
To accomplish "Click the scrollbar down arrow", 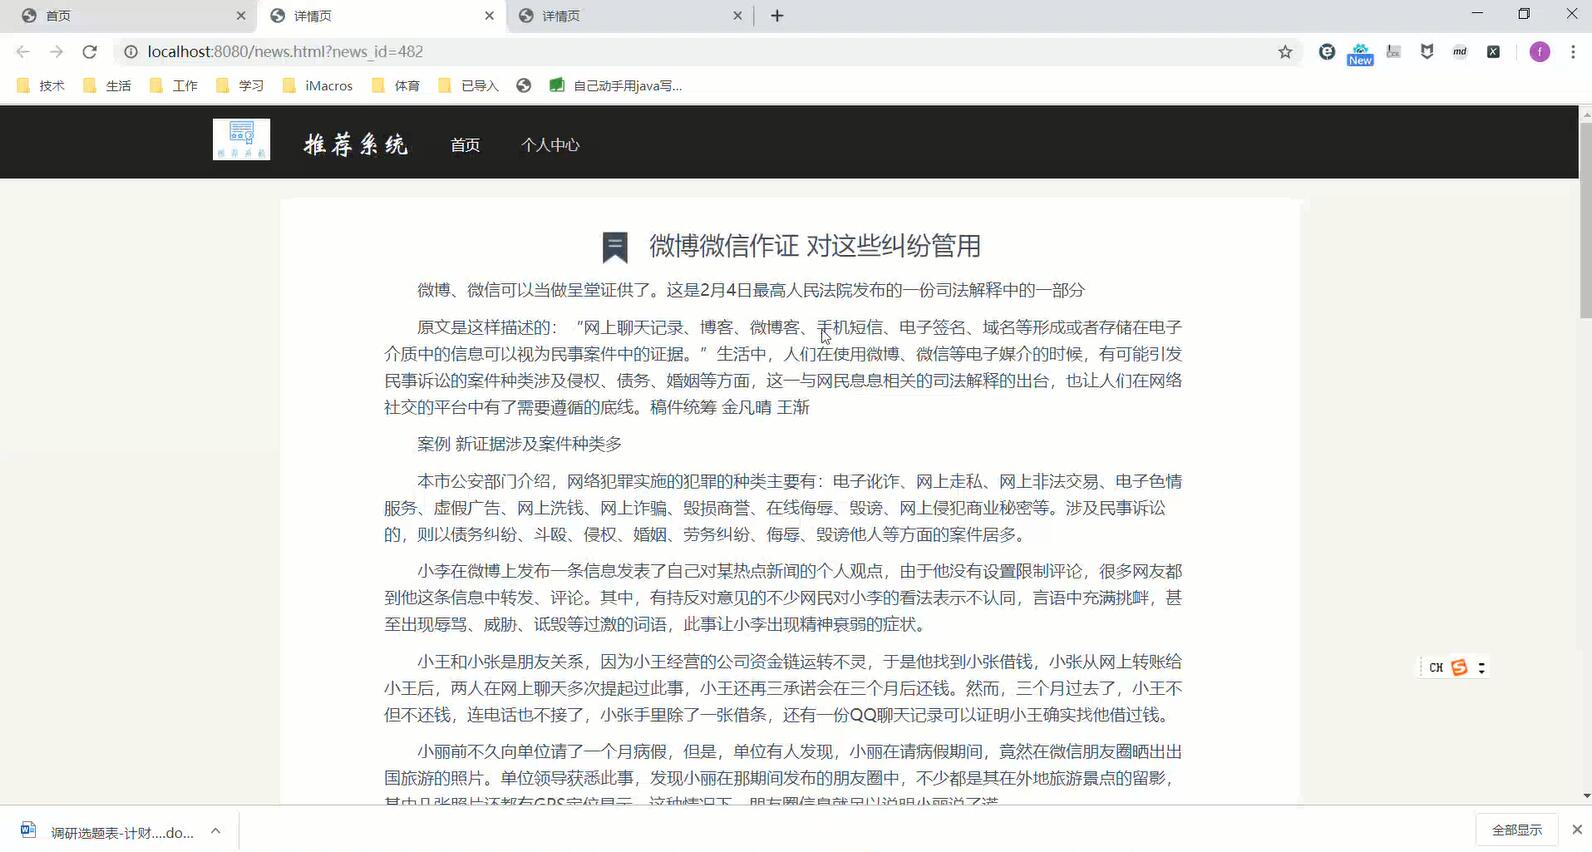I will pyautogui.click(x=1585, y=796).
